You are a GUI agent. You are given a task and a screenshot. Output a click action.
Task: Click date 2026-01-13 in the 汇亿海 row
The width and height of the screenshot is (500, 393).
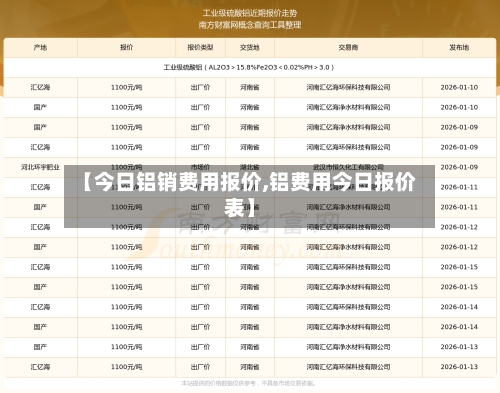(459, 367)
